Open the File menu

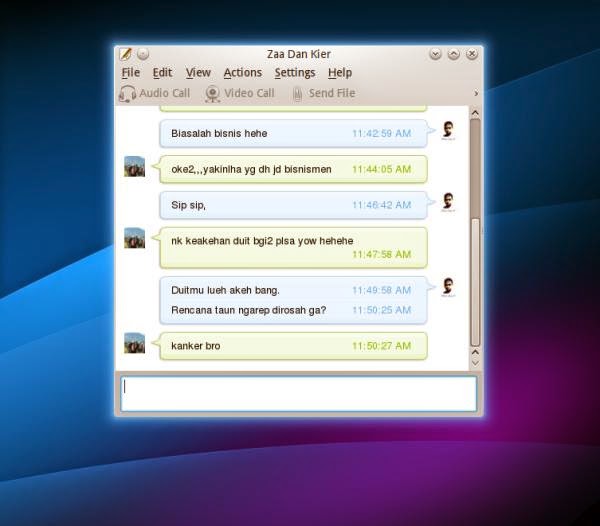[x=131, y=72]
